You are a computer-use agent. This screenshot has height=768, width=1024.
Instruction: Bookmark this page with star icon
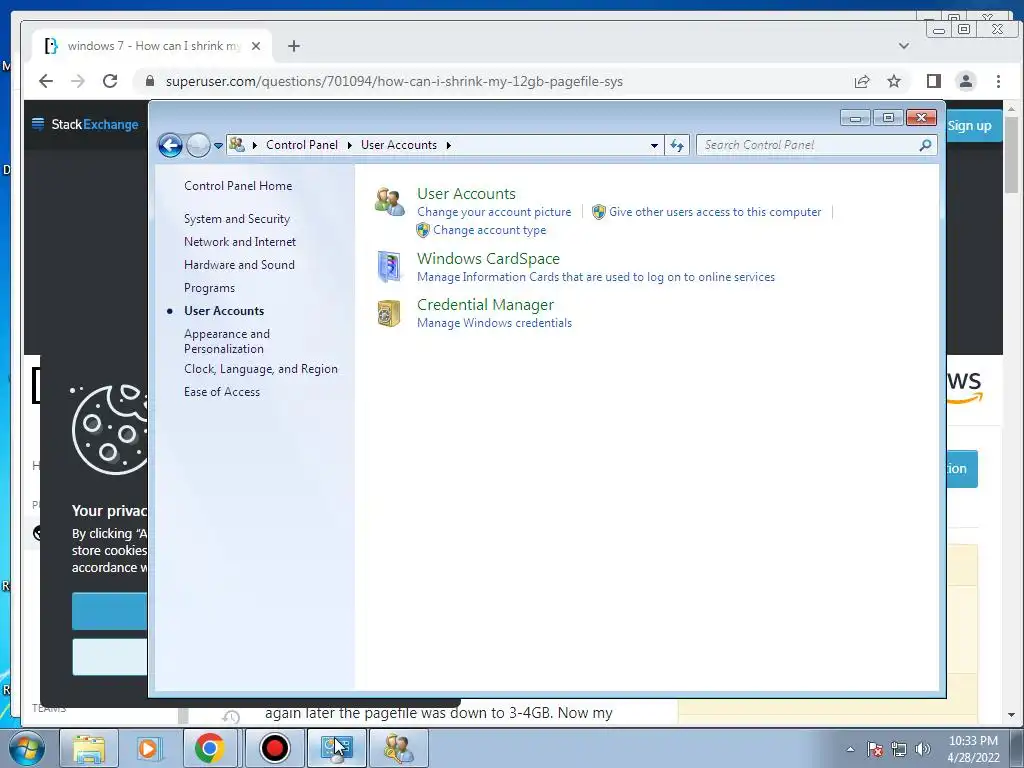(894, 81)
